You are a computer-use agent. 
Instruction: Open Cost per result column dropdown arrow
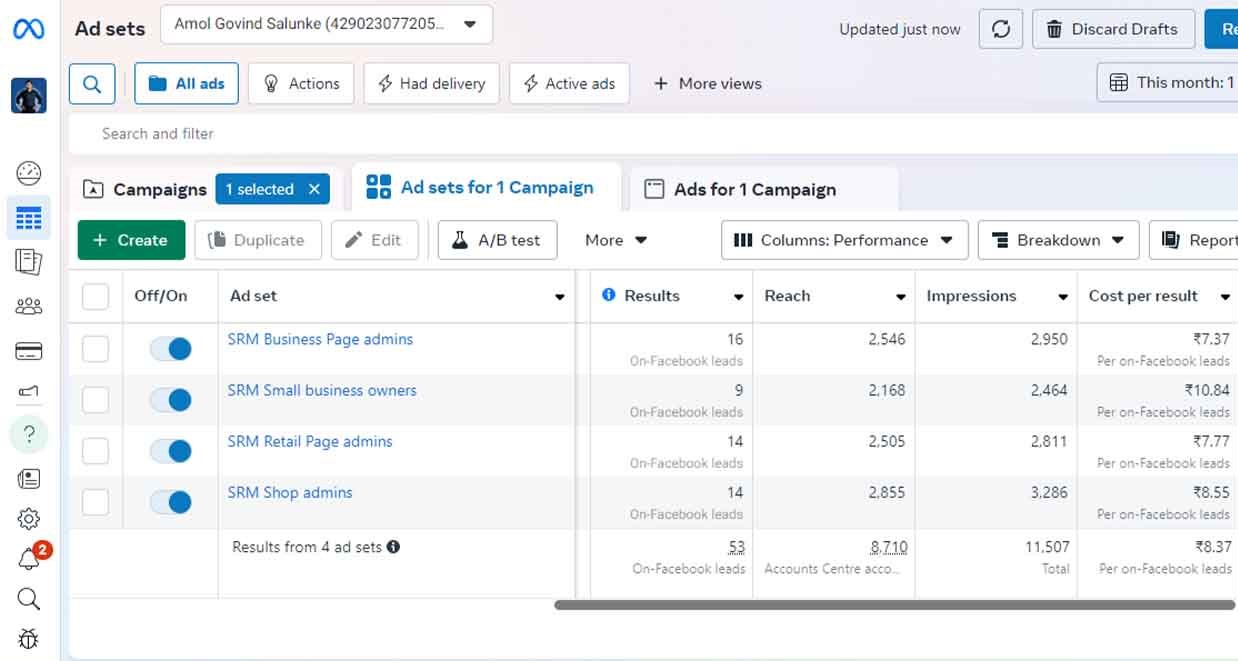[x=1224, y=297]
